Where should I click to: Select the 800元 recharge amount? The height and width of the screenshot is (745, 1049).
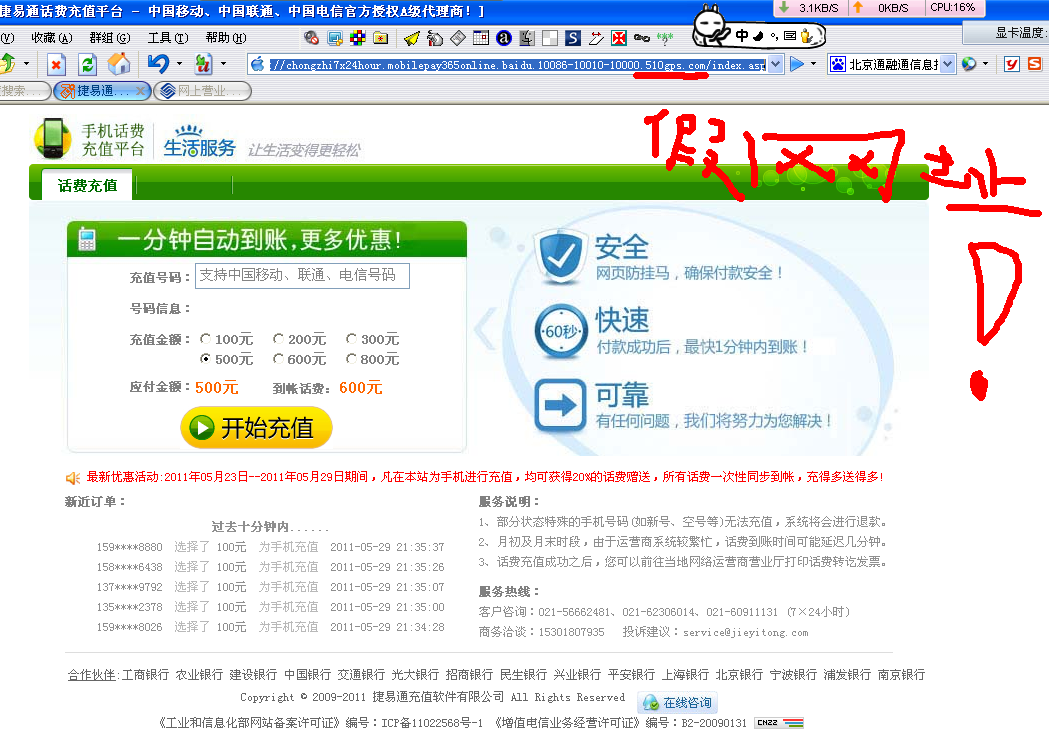(x=351, y=358)
